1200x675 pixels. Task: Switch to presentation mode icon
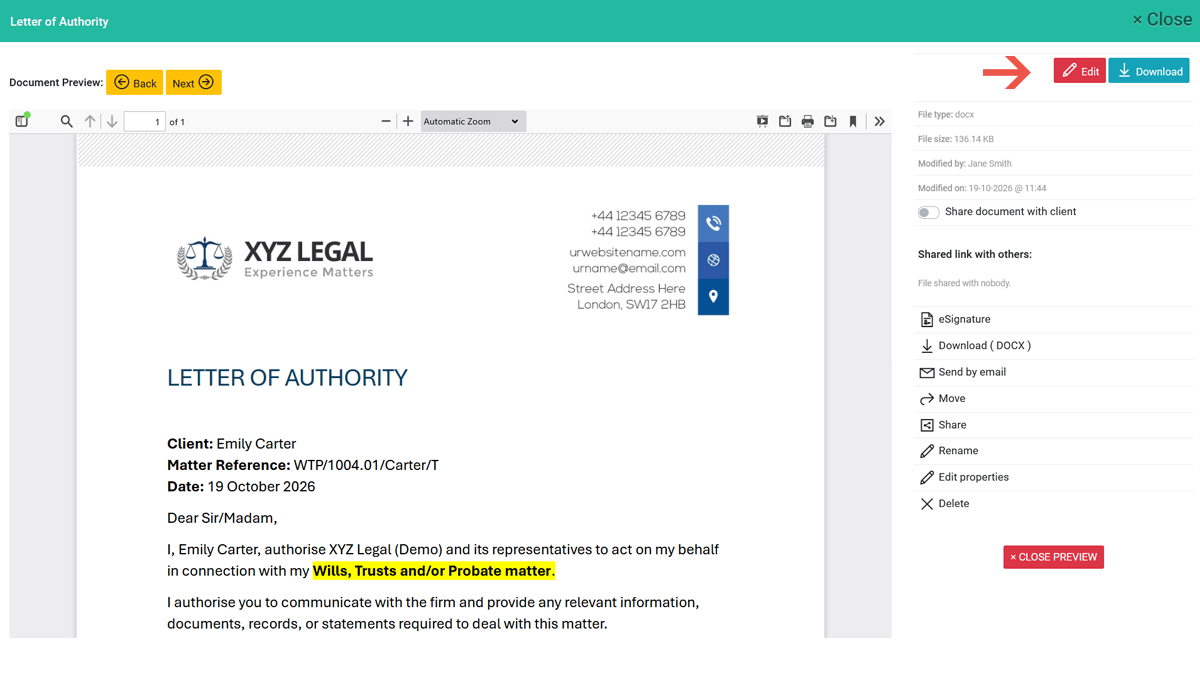762,121
